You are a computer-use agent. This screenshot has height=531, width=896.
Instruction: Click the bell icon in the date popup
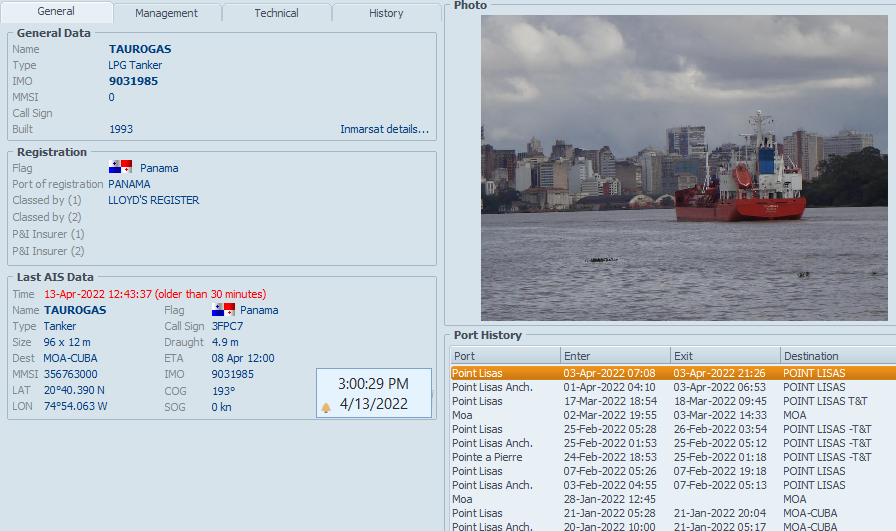(x=326, y=408)
